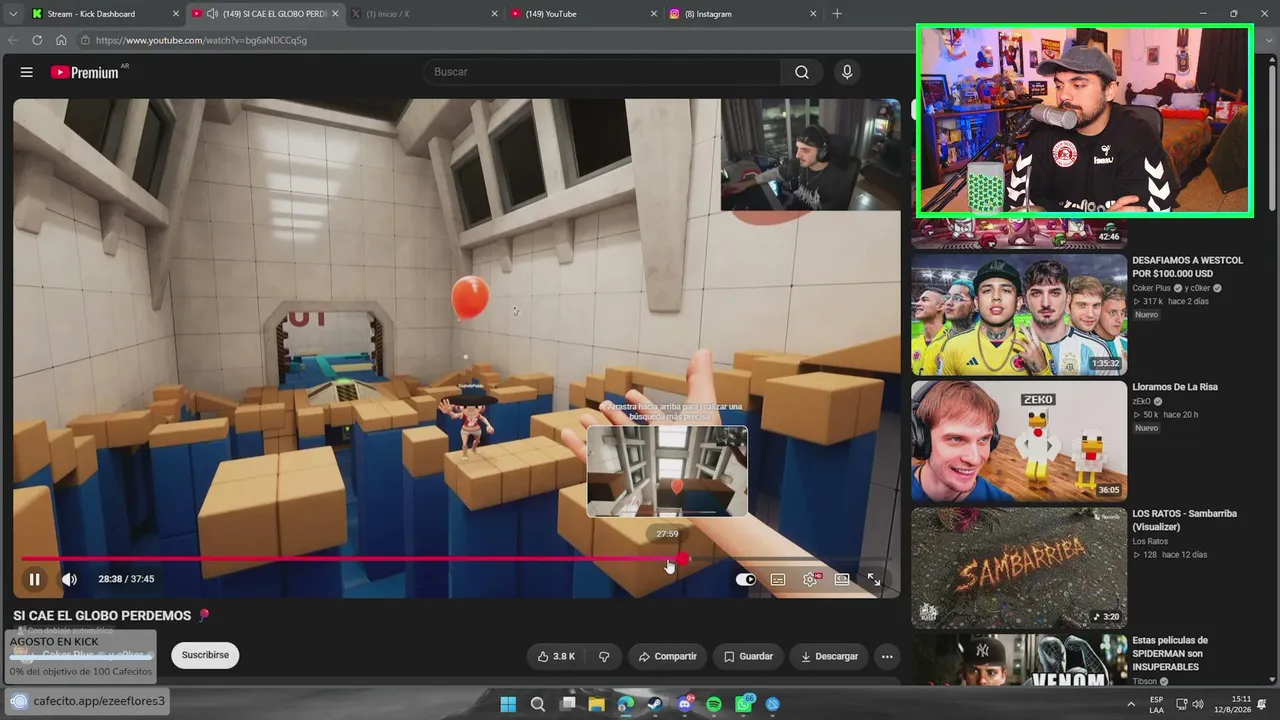Open the Windows Start menu
The image size is (1280, 720).
point(508,704)
